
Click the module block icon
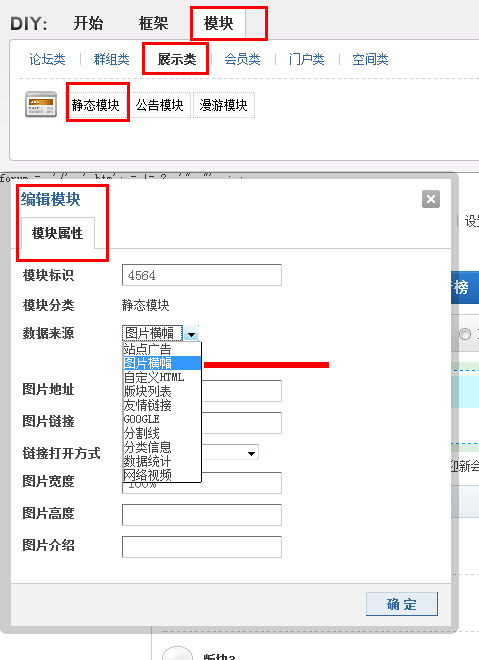pyautogui.click(x=41, y=104)
